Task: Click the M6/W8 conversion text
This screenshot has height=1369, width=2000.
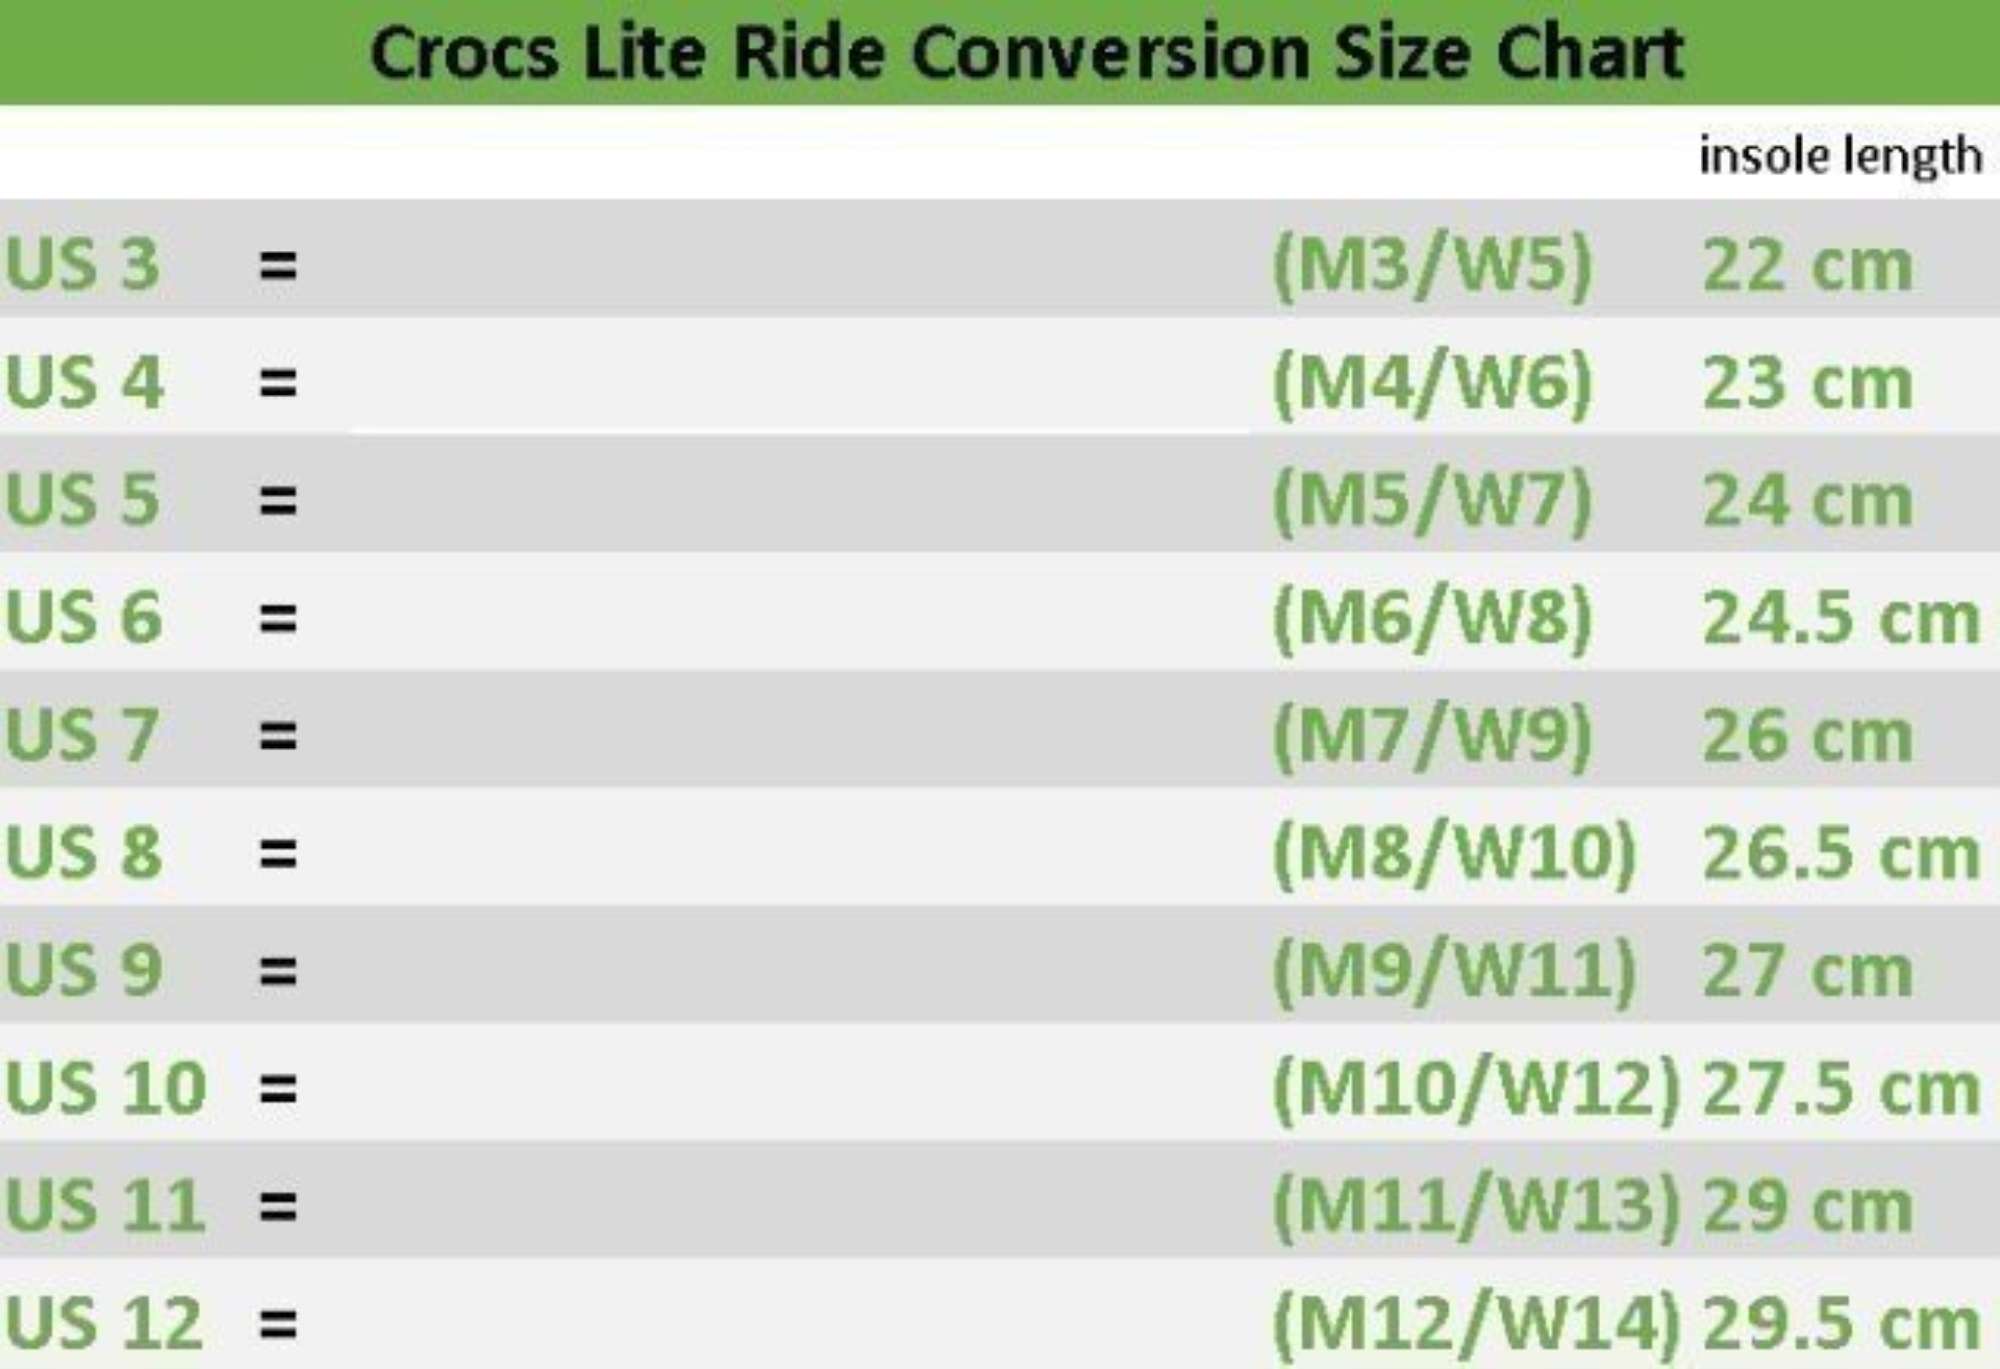Action: [1432, 617]
